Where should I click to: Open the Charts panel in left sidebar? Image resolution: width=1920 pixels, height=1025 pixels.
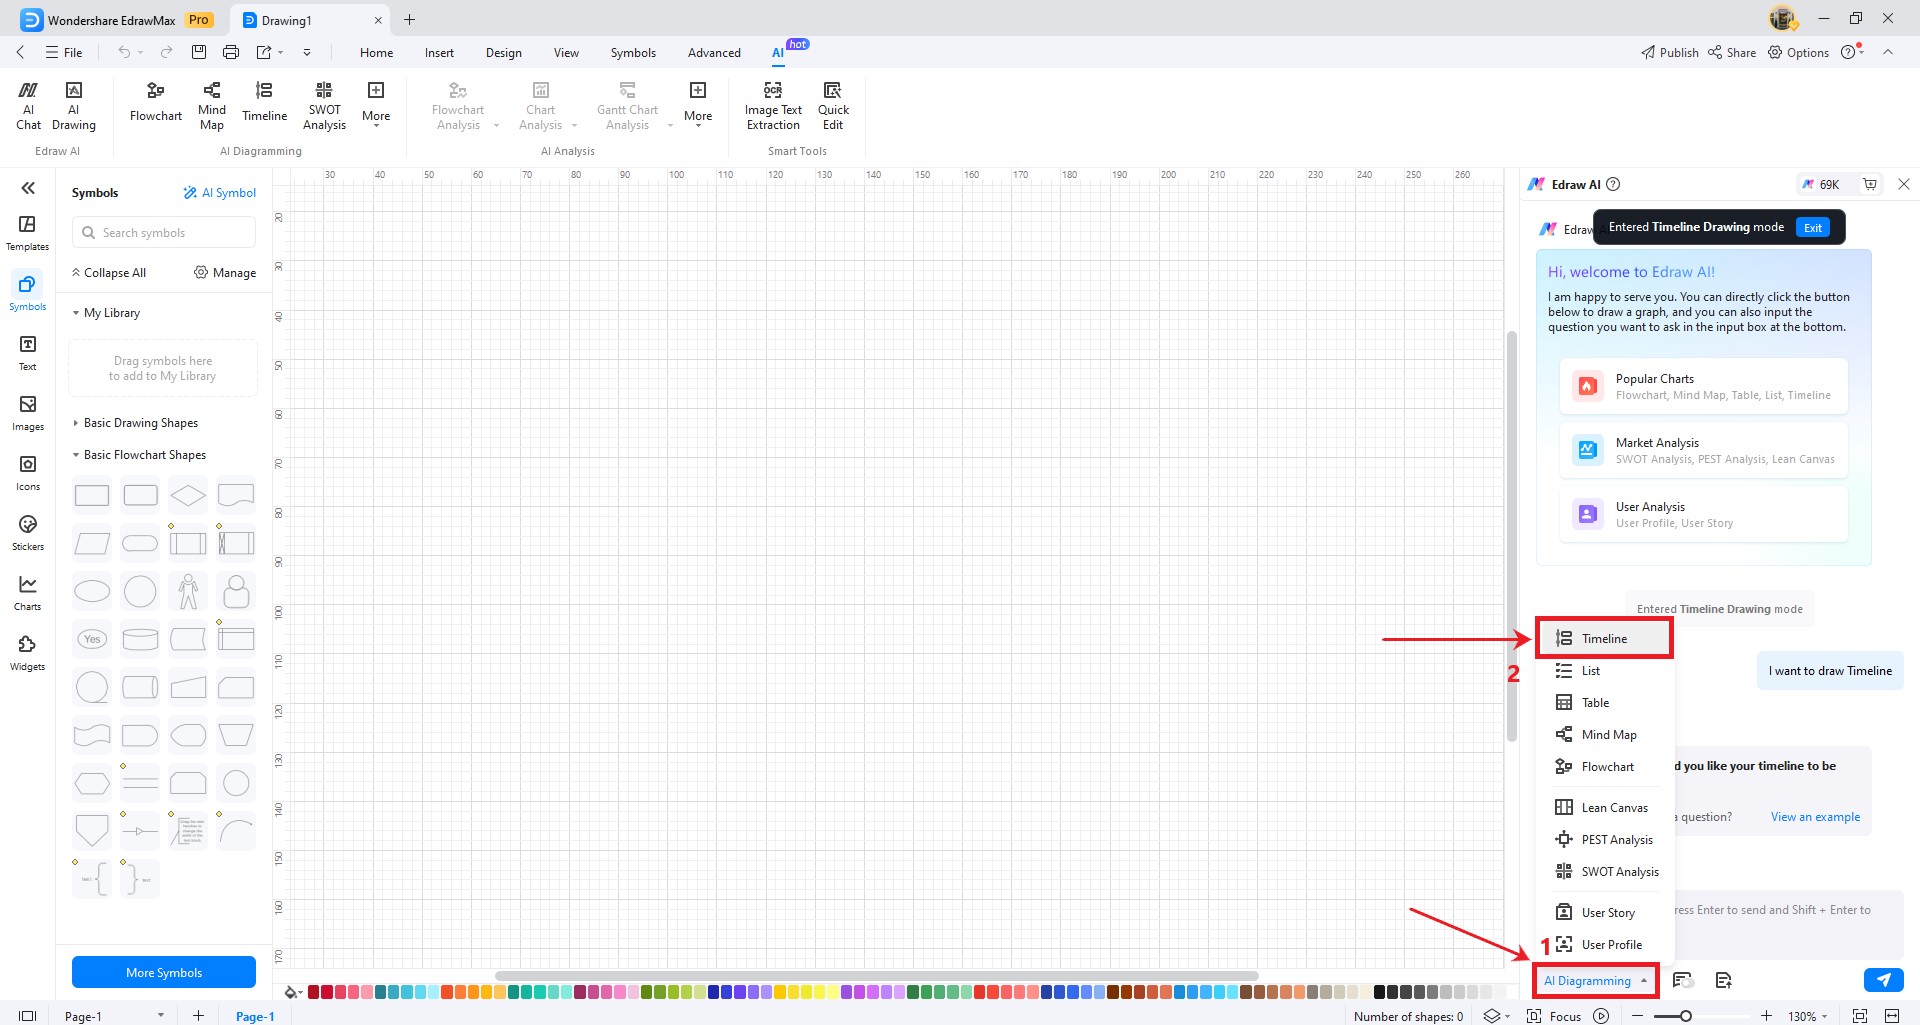pyautogui.click(x=28, y=593)
